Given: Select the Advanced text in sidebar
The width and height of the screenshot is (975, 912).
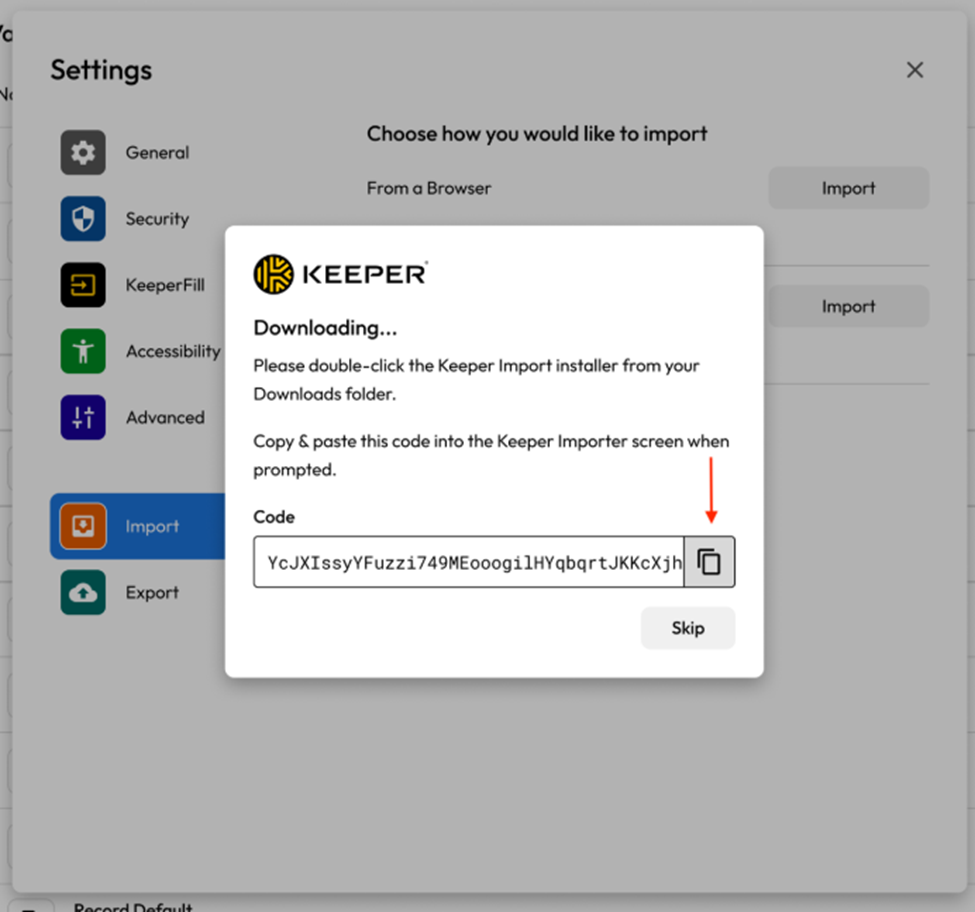Looking at the screenshot, I should tap(165, 417).
